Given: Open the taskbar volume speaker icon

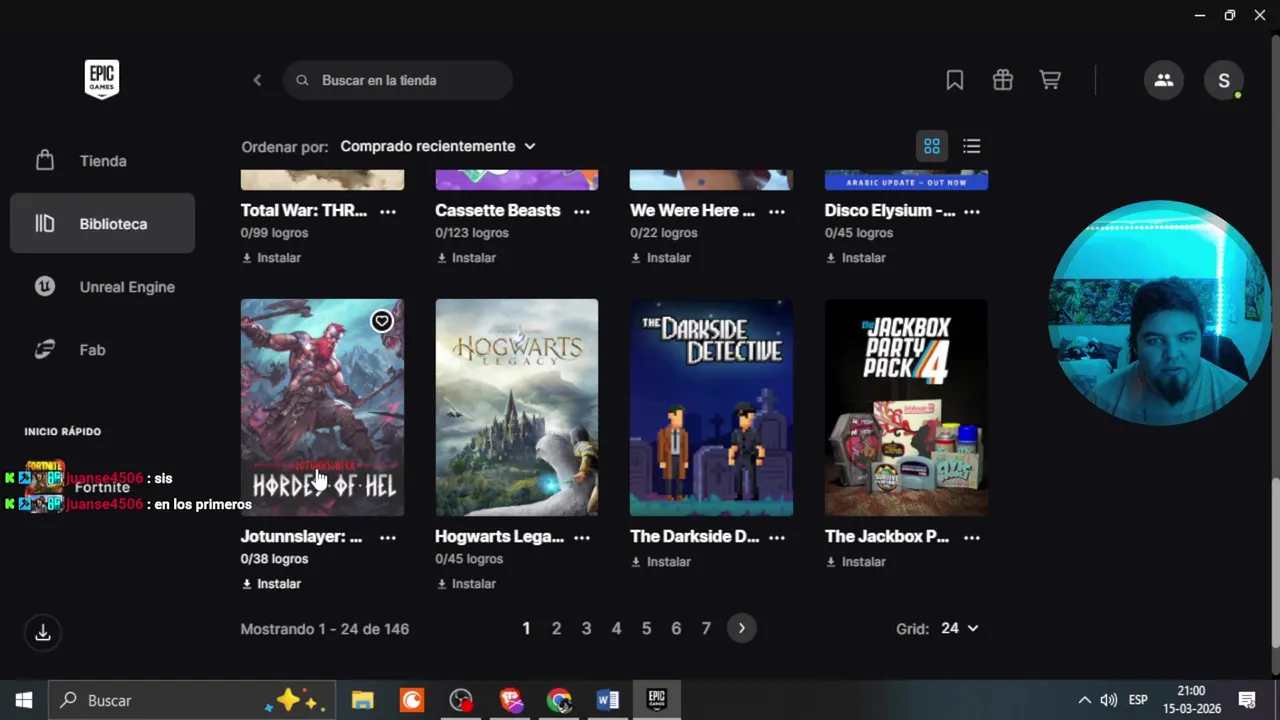Looking at the screenshot, I should pos(1109,700).
